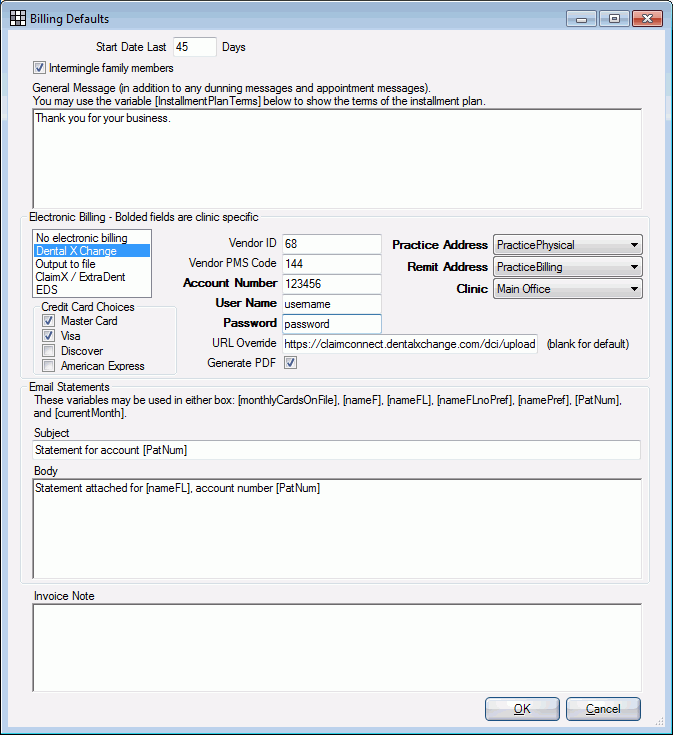Uncheck the Master Card checkbox
The image size is (673, 735).
tap(48, 321)
